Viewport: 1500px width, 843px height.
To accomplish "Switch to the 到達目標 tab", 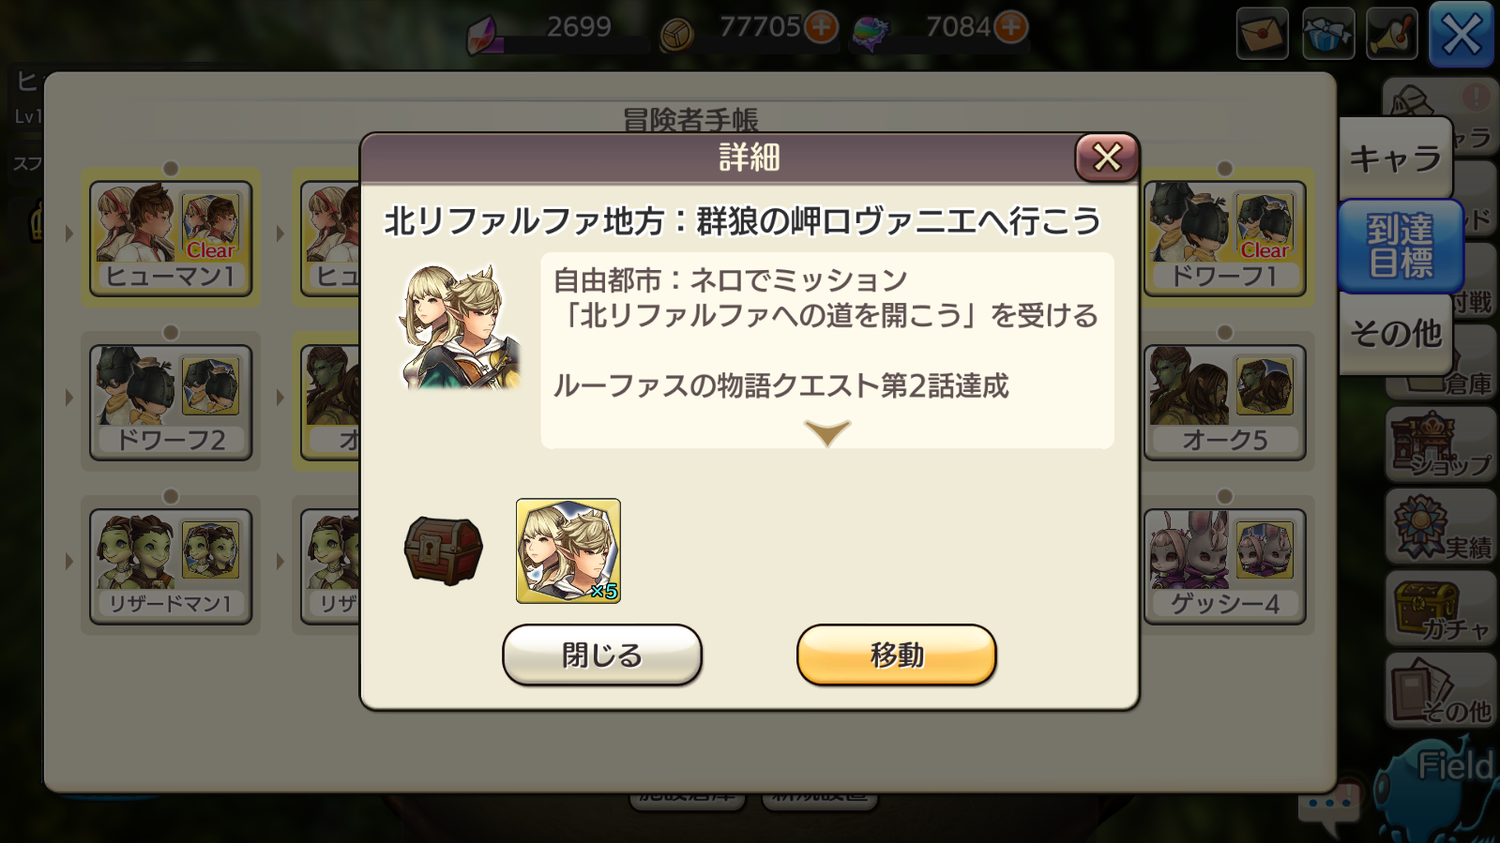I will coord(1401,246).
